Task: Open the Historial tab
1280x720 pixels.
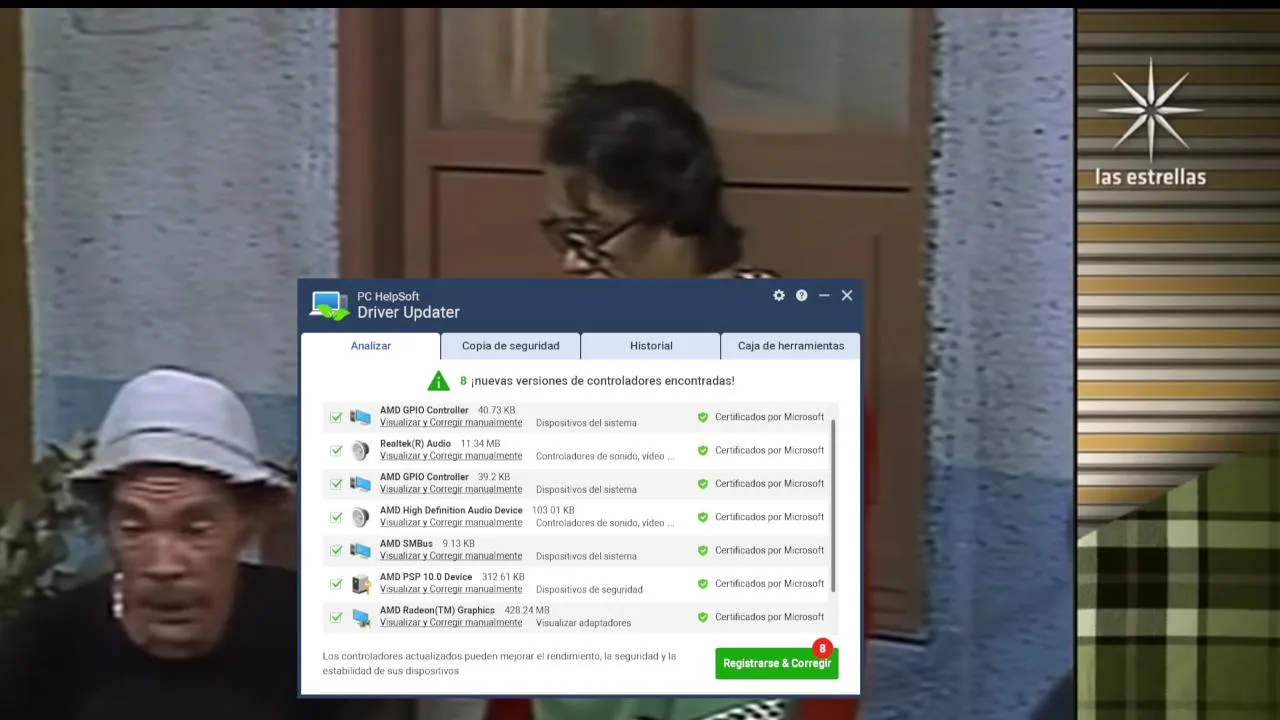Action: 651,346
